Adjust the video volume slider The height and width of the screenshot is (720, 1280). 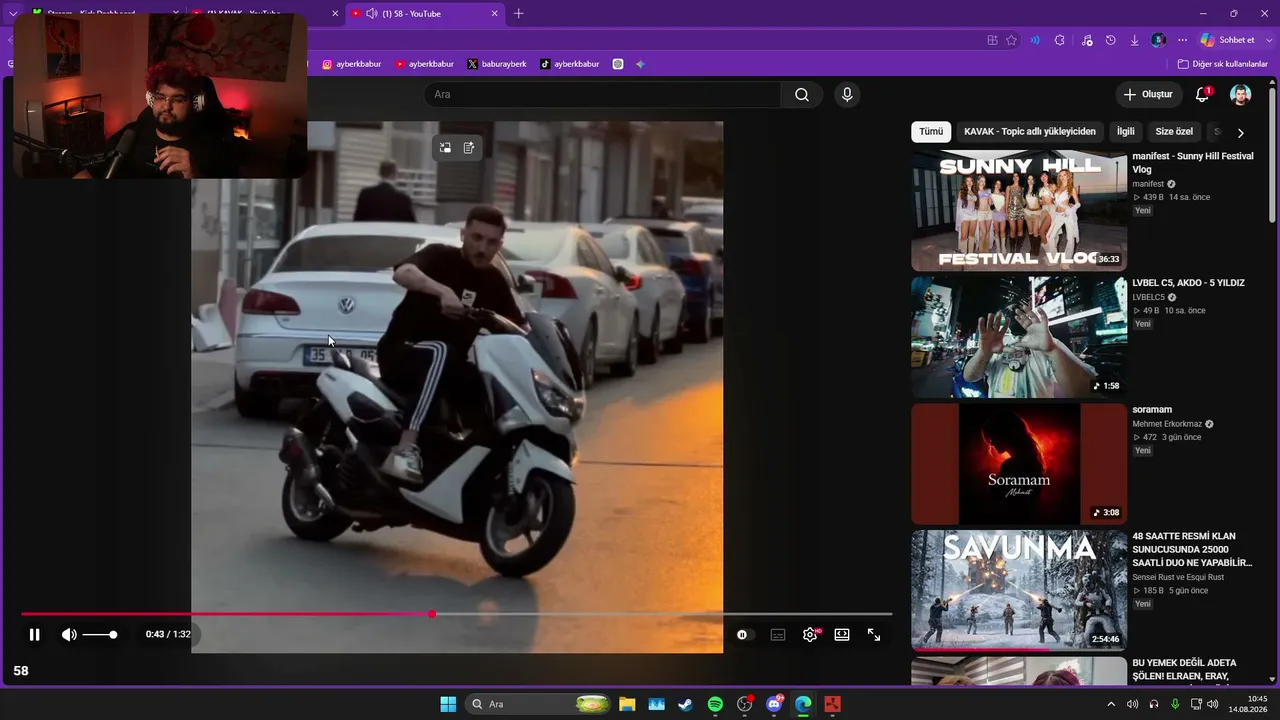[x=99, y=635]
